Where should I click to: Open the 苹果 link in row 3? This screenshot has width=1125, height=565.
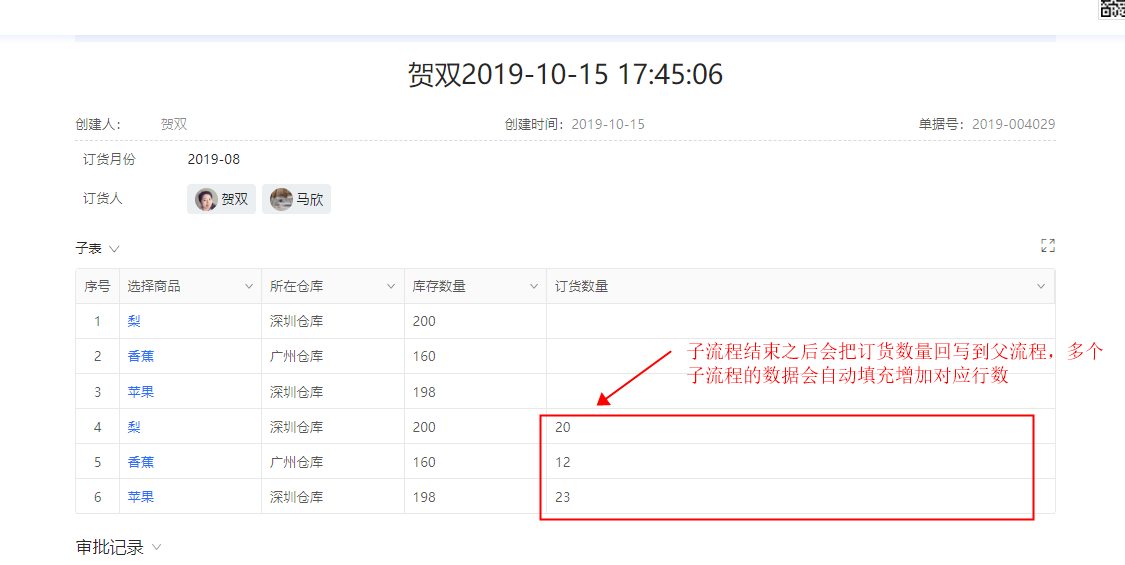[x=141, y=392]
